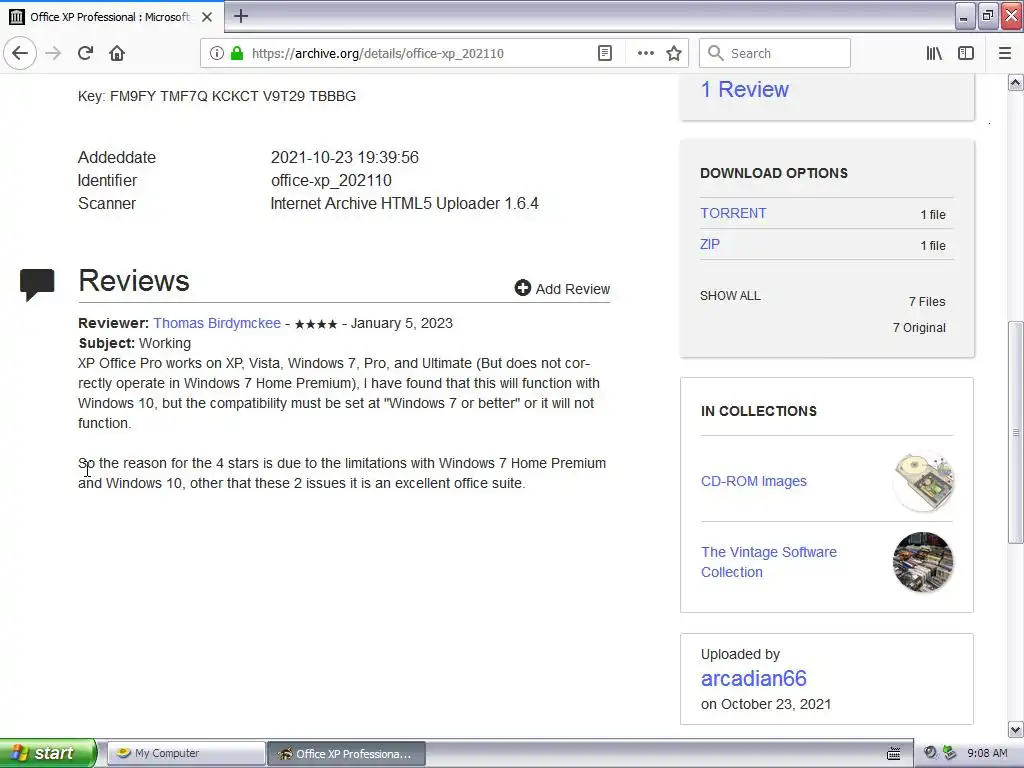Open the CD-ROM Images collection

point(754,481)
